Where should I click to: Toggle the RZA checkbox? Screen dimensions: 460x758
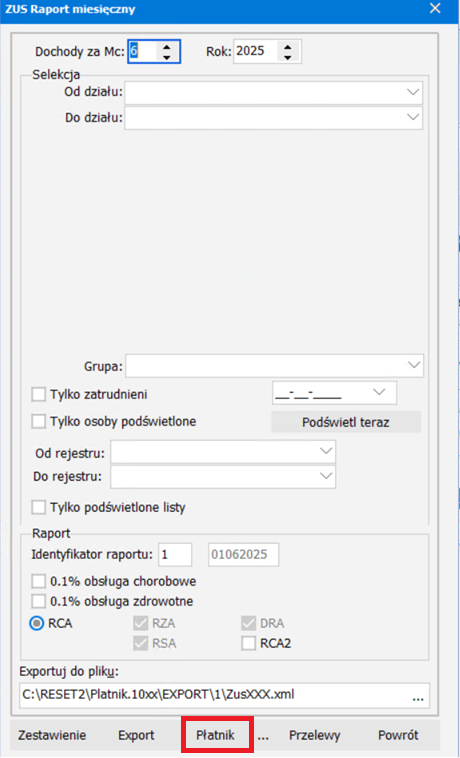(x=140, y=624)
